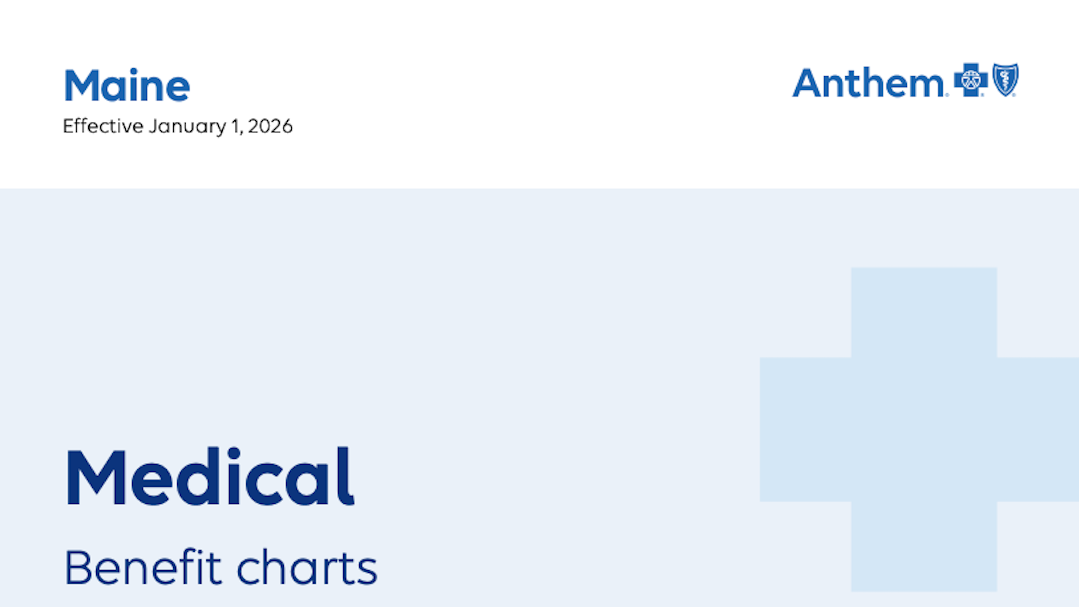Click the large light-blue plus graphic's center
This screenshot has width=1079, height=607.
click(x=923, y=429)
